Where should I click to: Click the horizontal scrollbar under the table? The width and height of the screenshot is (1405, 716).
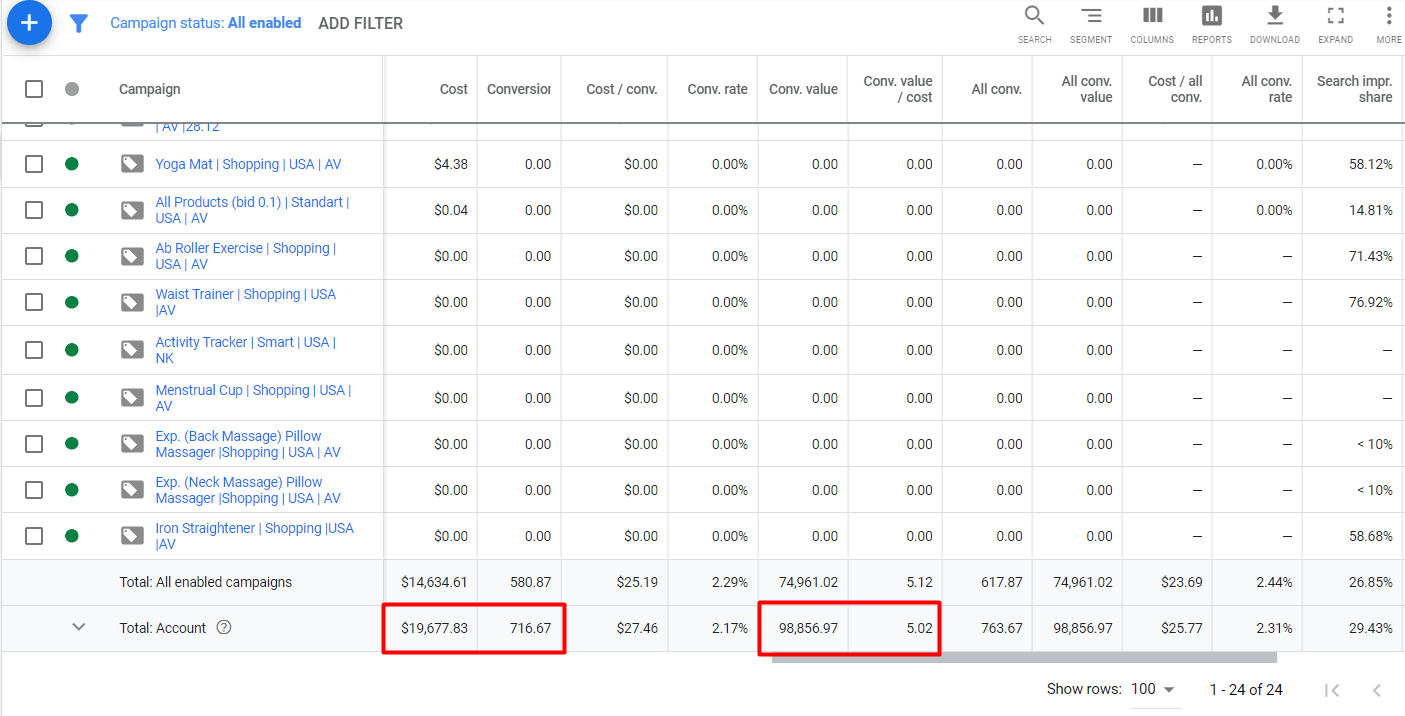1024,658
